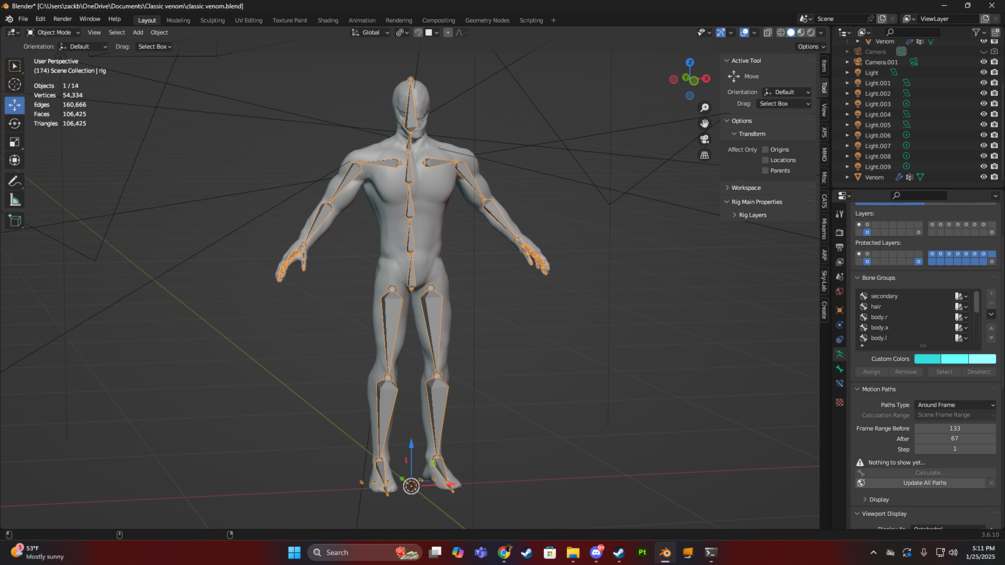Open Bone Constraints properties icon
Viewport: 1005px width, 565px height.
pos(840,384)
